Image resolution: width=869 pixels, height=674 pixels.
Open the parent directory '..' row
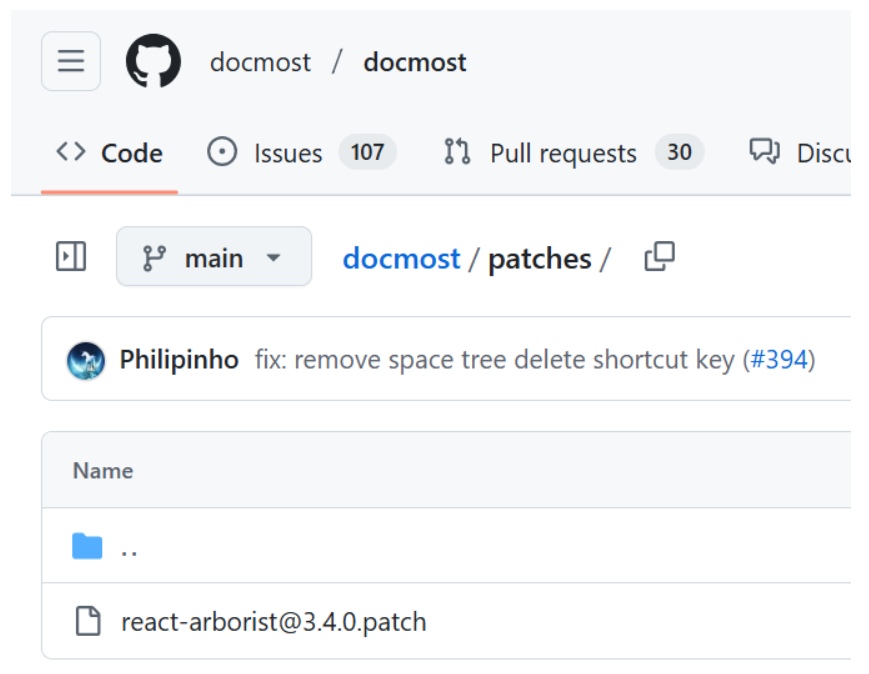coord(446,546)
